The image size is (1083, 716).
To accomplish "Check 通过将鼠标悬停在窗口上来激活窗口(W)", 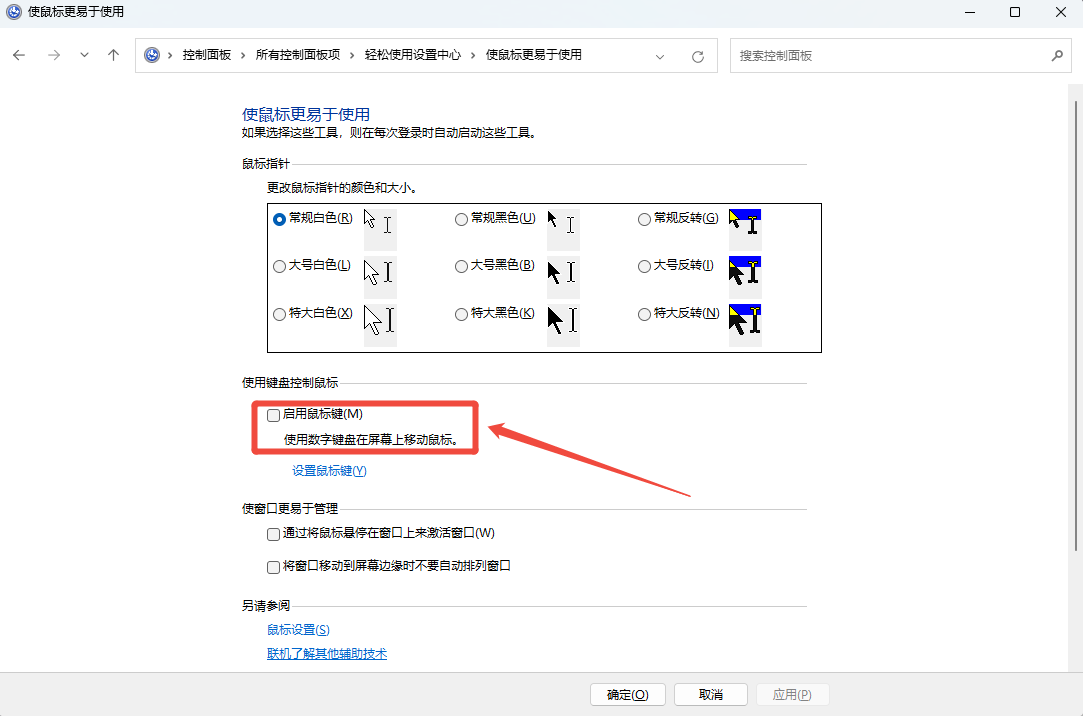I will click(x=274, y=534).
